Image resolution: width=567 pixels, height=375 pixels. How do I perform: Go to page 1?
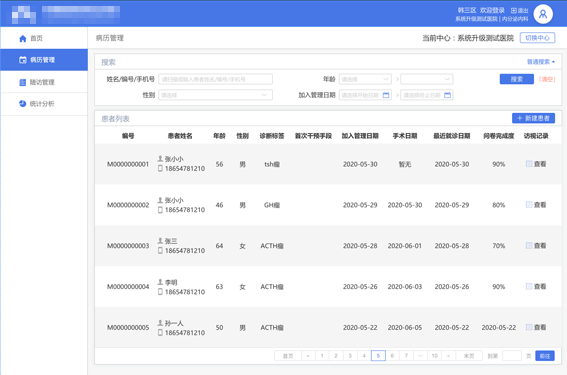pyautogui.click(x=322, y=356)
